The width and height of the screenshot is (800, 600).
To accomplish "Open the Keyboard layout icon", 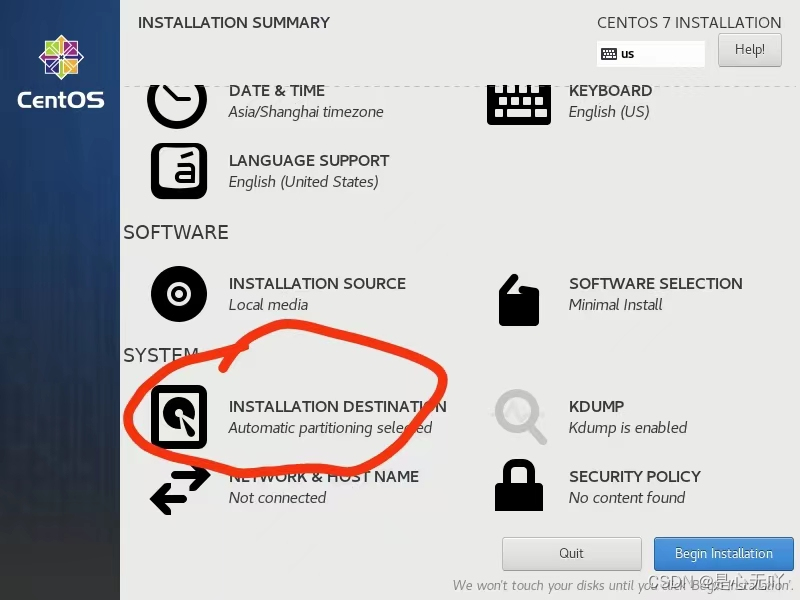I will (519, 105).
